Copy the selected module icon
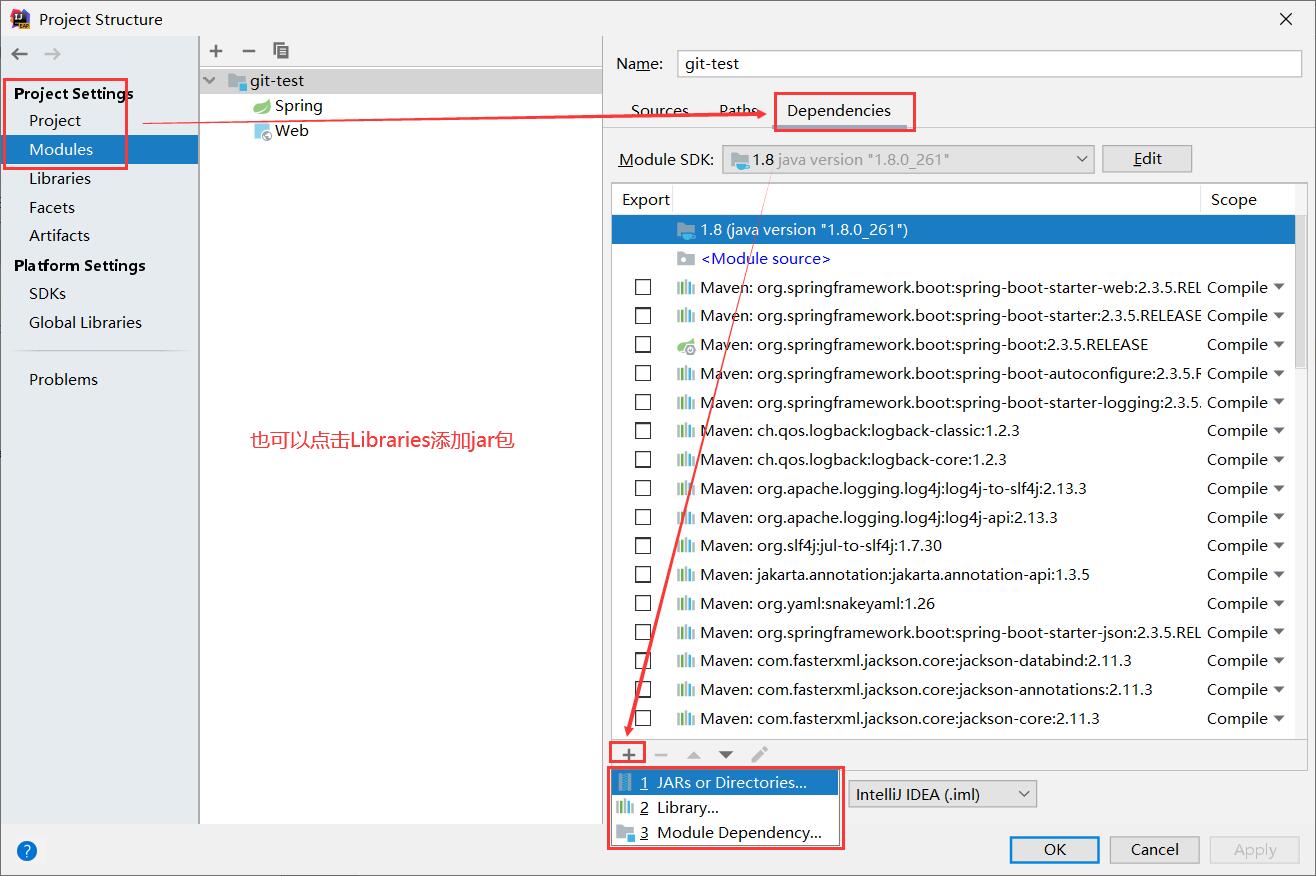Screen dimensions: 1316x876 click(281, 51)
